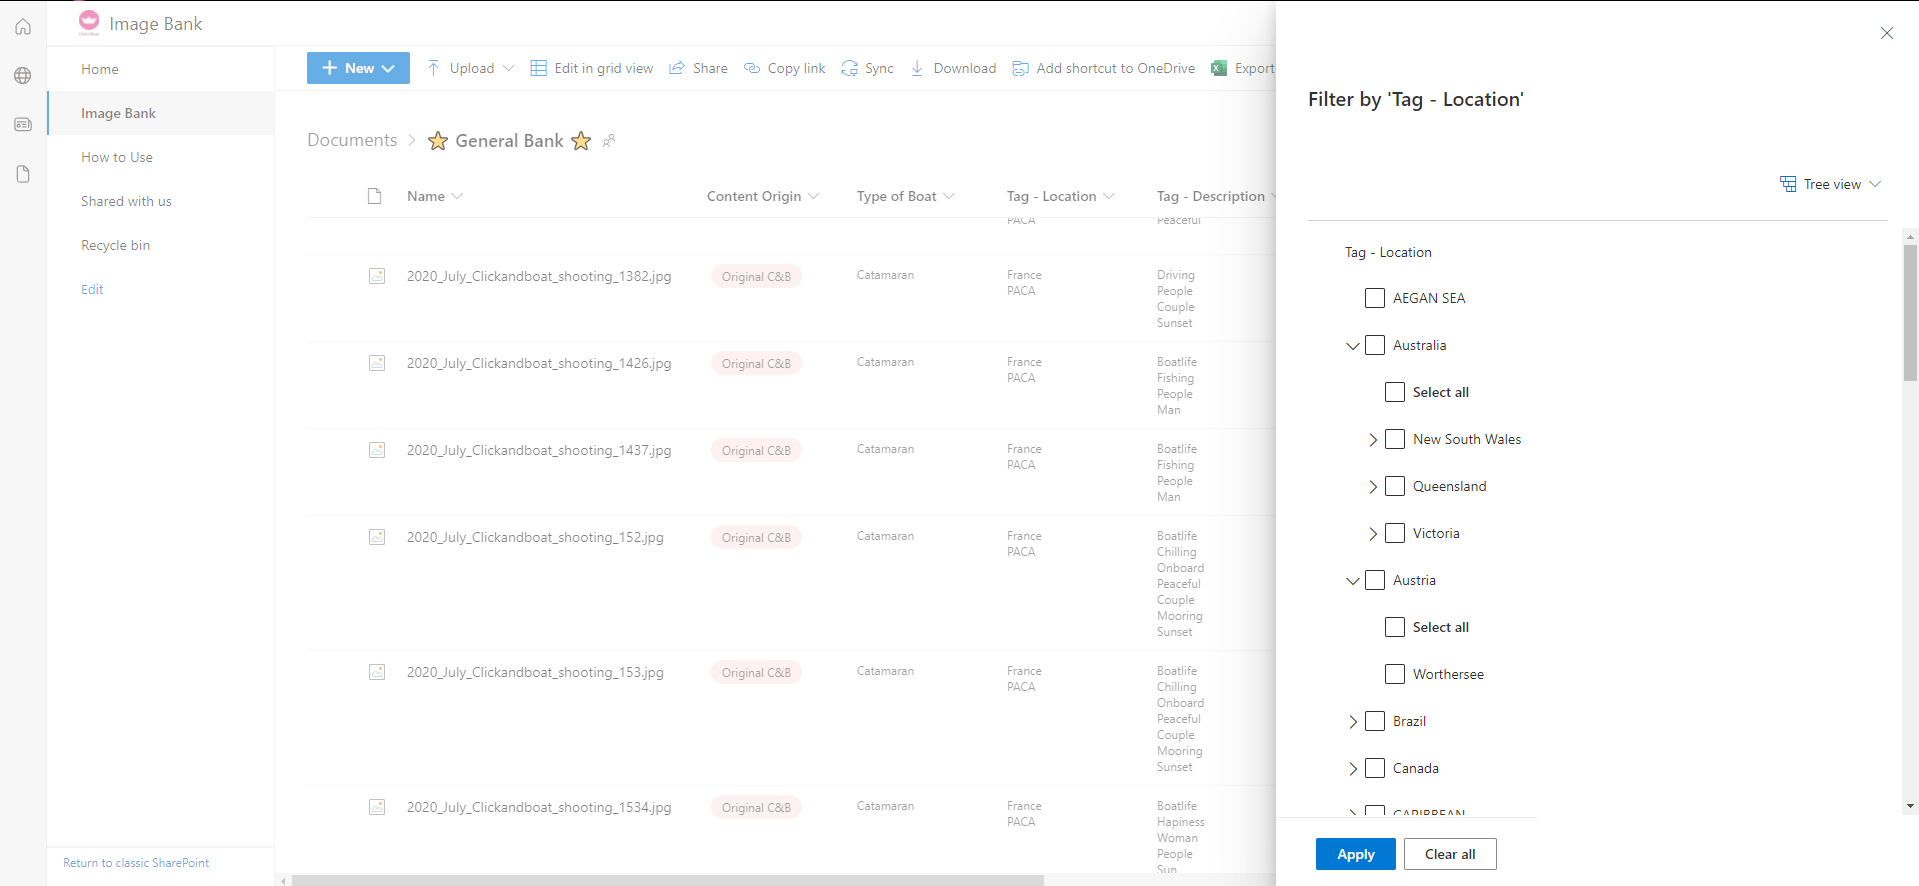Expand the Canada tree node

click(x=1353, y=769)
